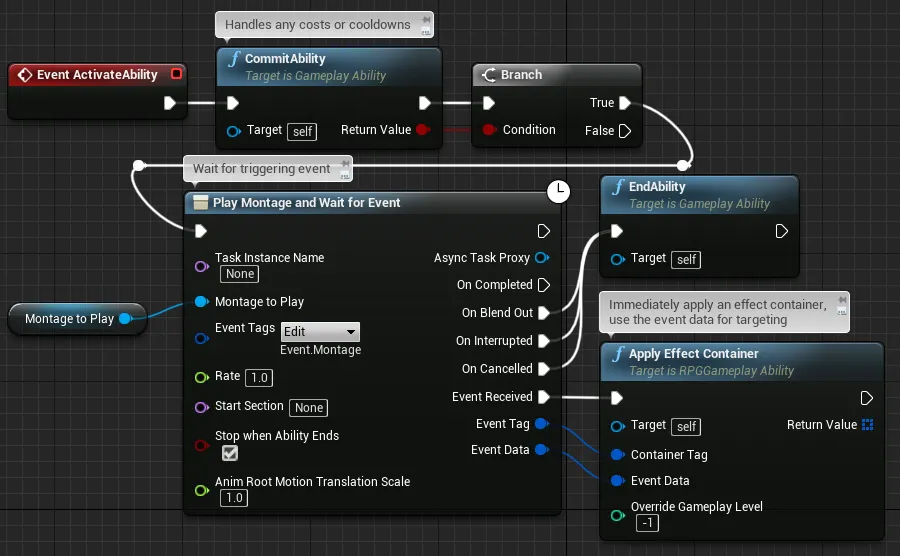Click the Return Value array pin on Apply Effect Container
Viewport: 900px width, 556px height.
867,425
